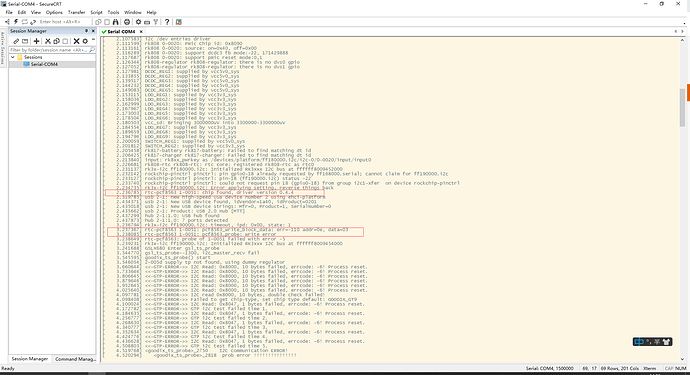Open Find with the binoculars icon
This screenshot has width=690, height=375.
115,22
